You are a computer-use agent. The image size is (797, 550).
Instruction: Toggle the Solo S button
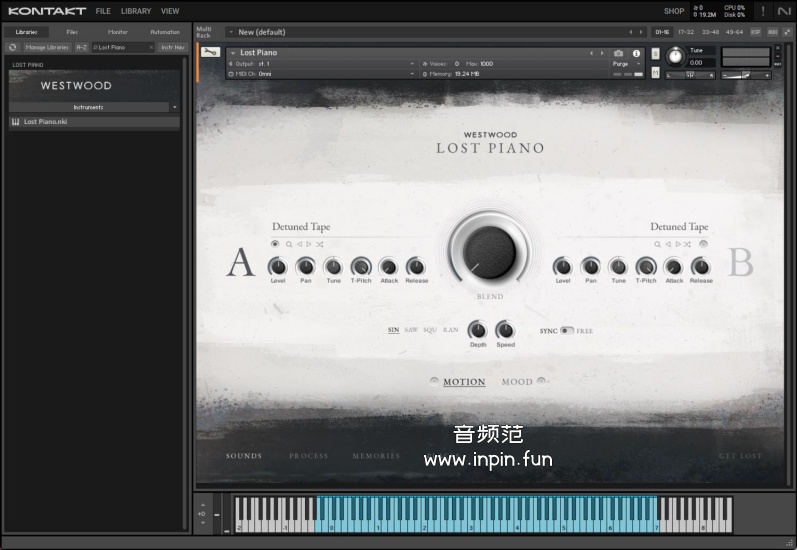pos(656,53)
